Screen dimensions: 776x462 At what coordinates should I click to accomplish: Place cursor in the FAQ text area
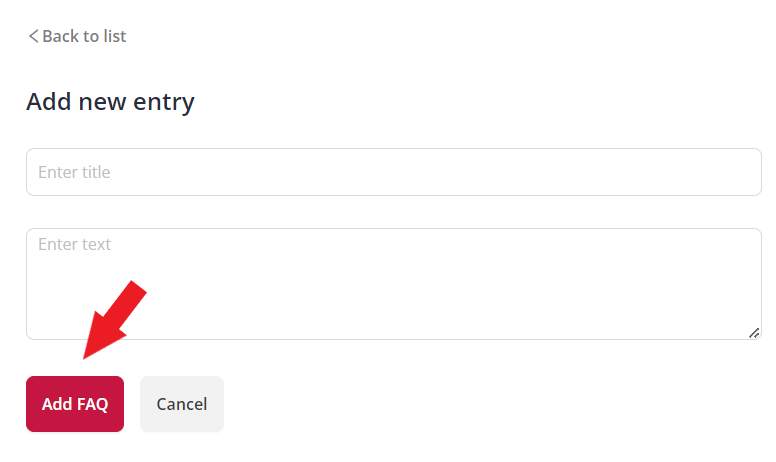[394, 284]
